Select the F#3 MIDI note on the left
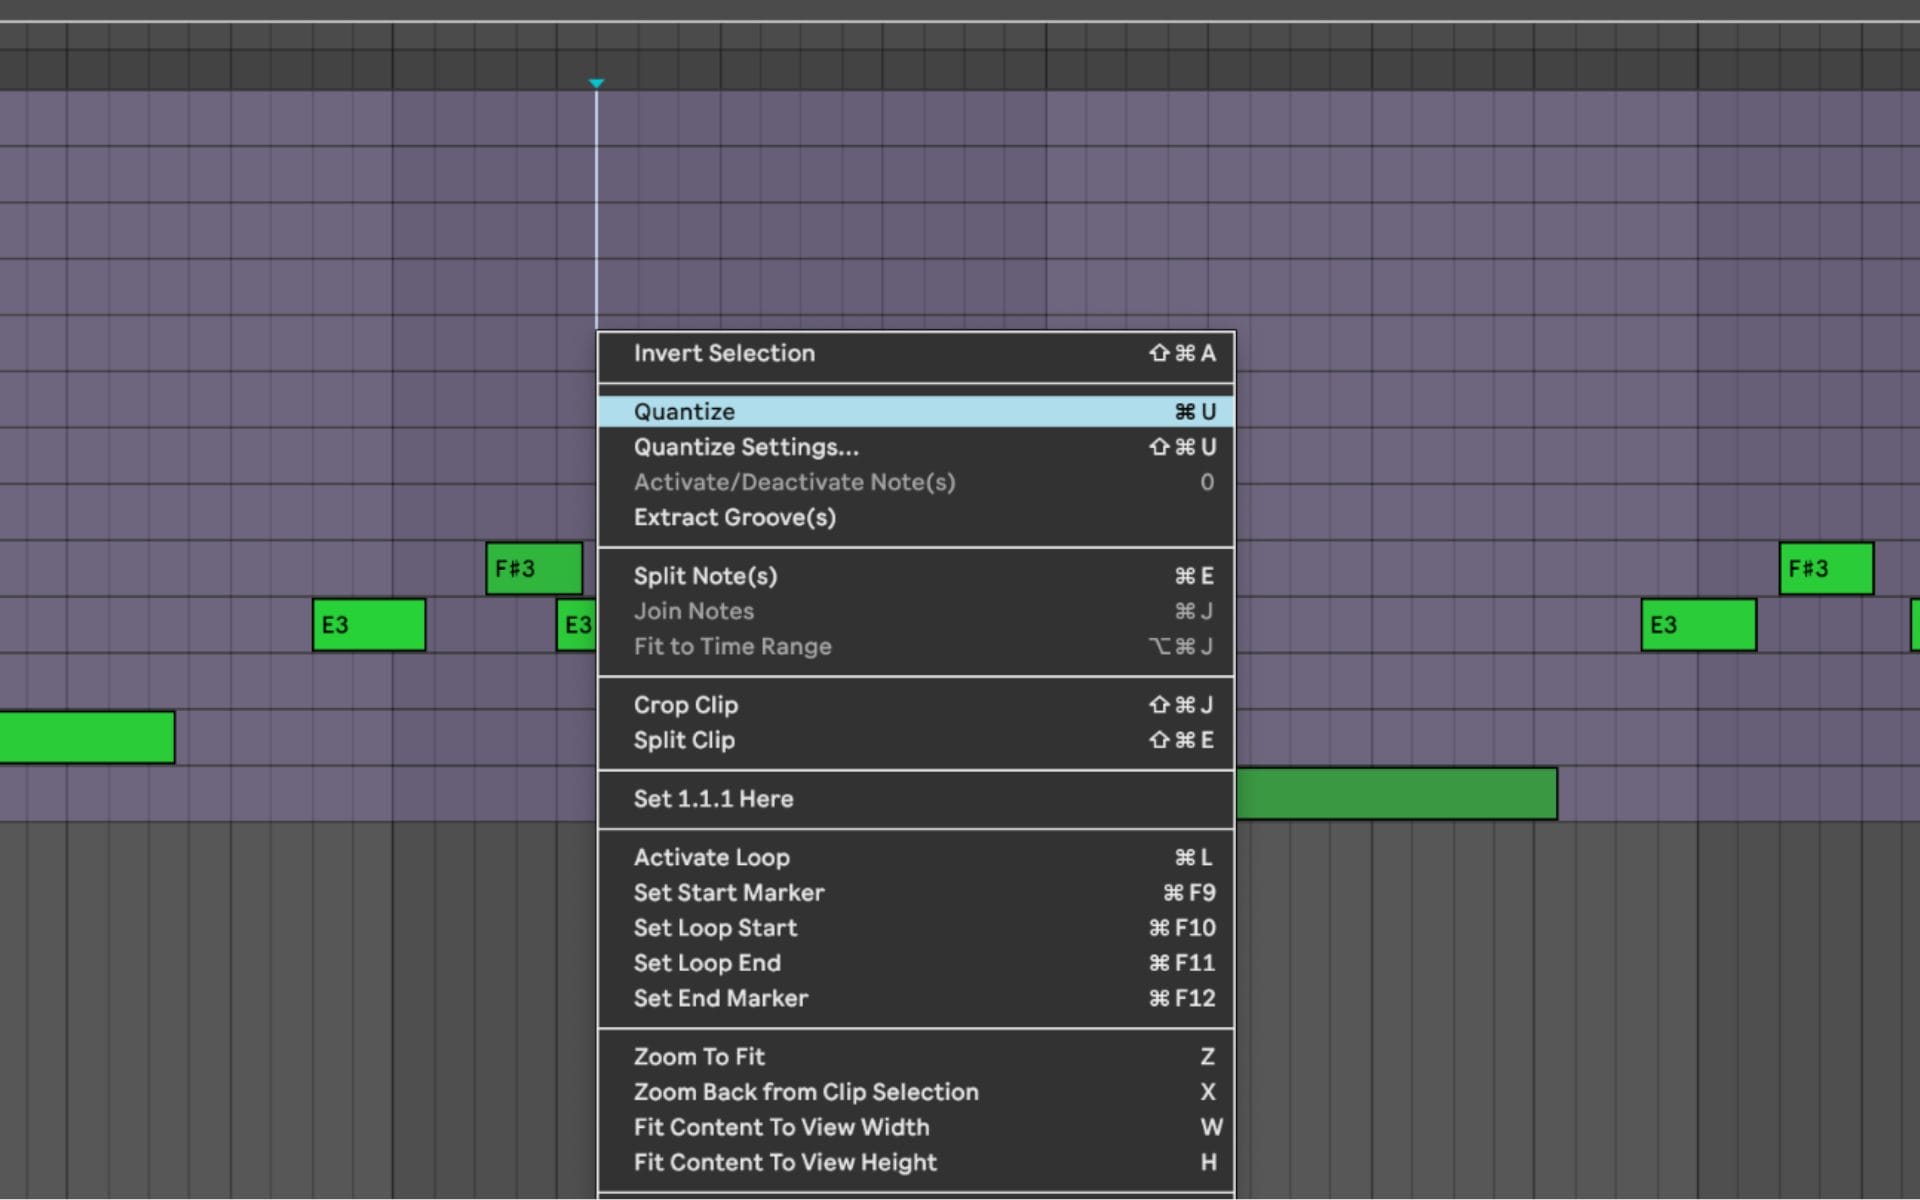Viewport: 1920px width, 1200px height. coord(532,568)
